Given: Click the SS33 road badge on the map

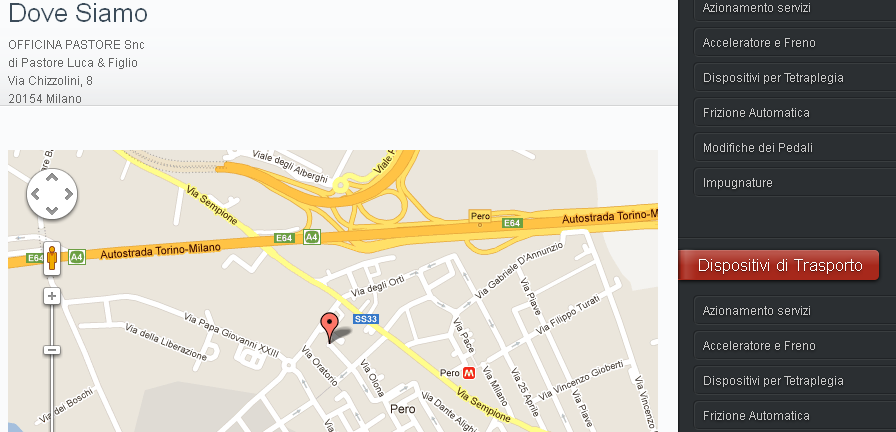Looking at the screenshot, I should click(366, 319).
